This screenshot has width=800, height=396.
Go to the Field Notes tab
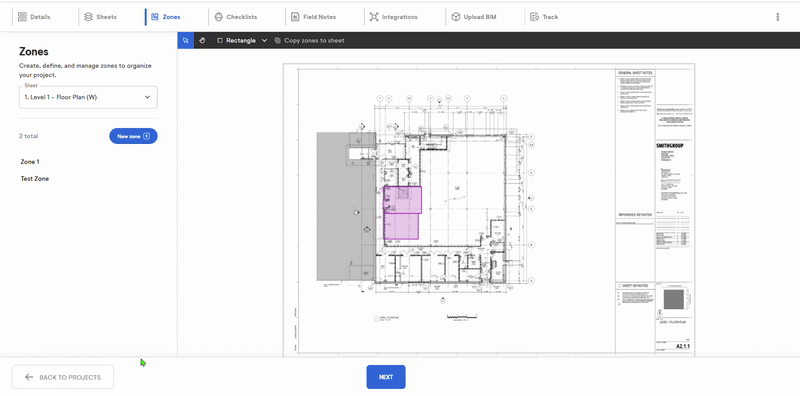pyautogui.click(x=313, y=17)
